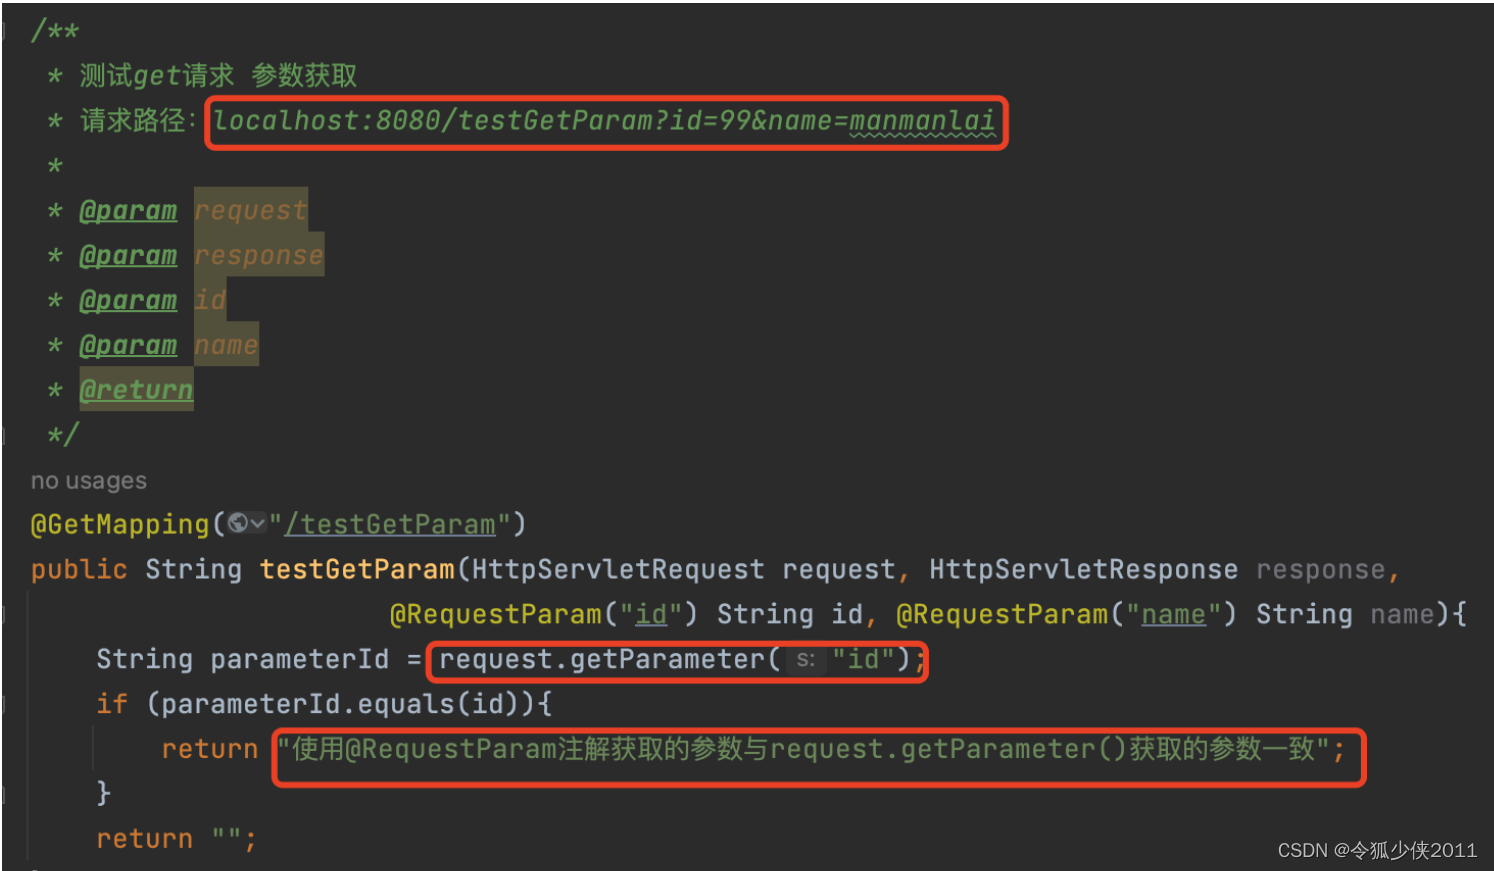Click the HttpServletResponse parameter type
The width and height of the screenshot is (1494, 871).
[1083, 569]
